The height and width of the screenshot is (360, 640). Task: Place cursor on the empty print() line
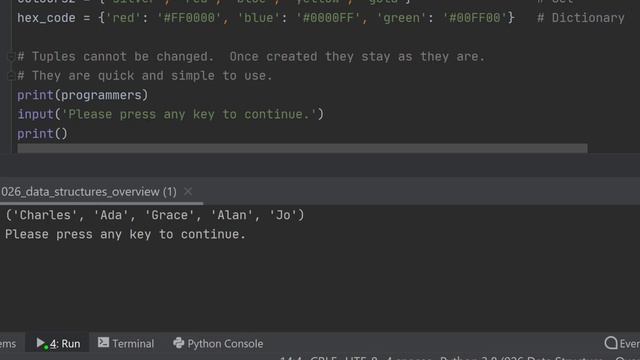(42, 134)
